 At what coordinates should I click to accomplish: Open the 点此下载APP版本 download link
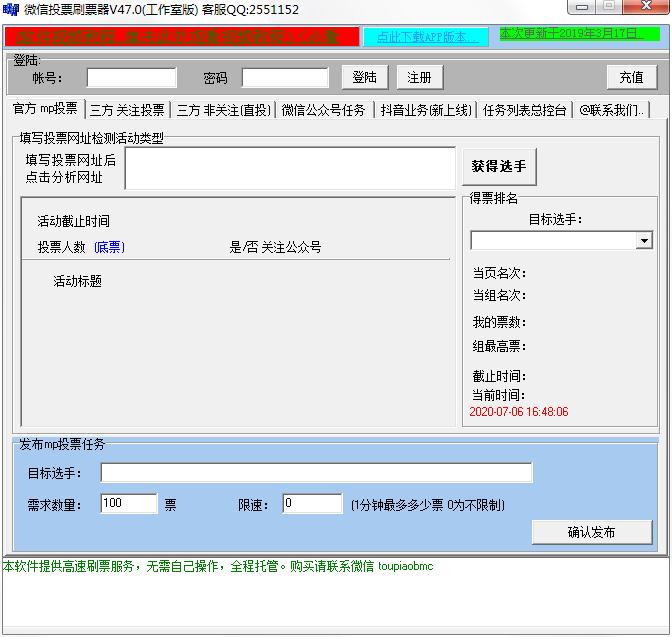point(426,37)
